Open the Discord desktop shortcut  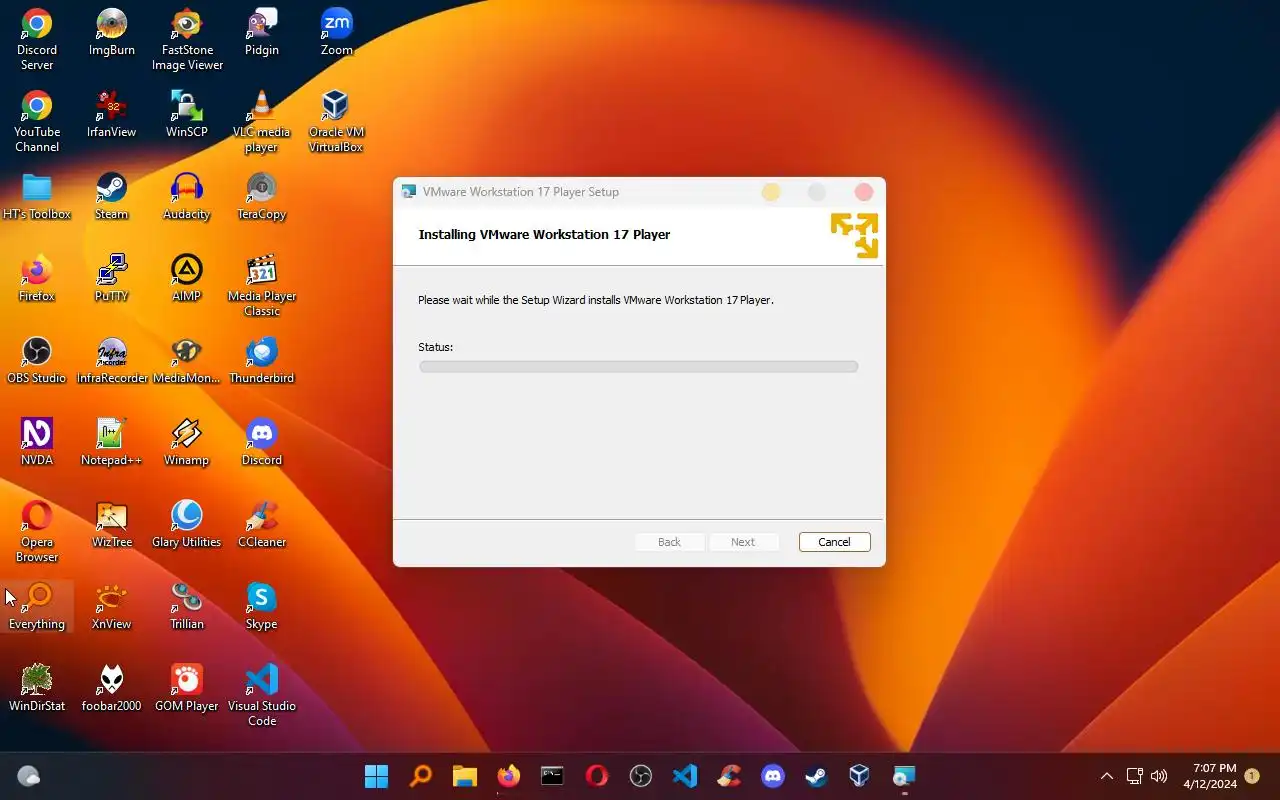point(261,442)
